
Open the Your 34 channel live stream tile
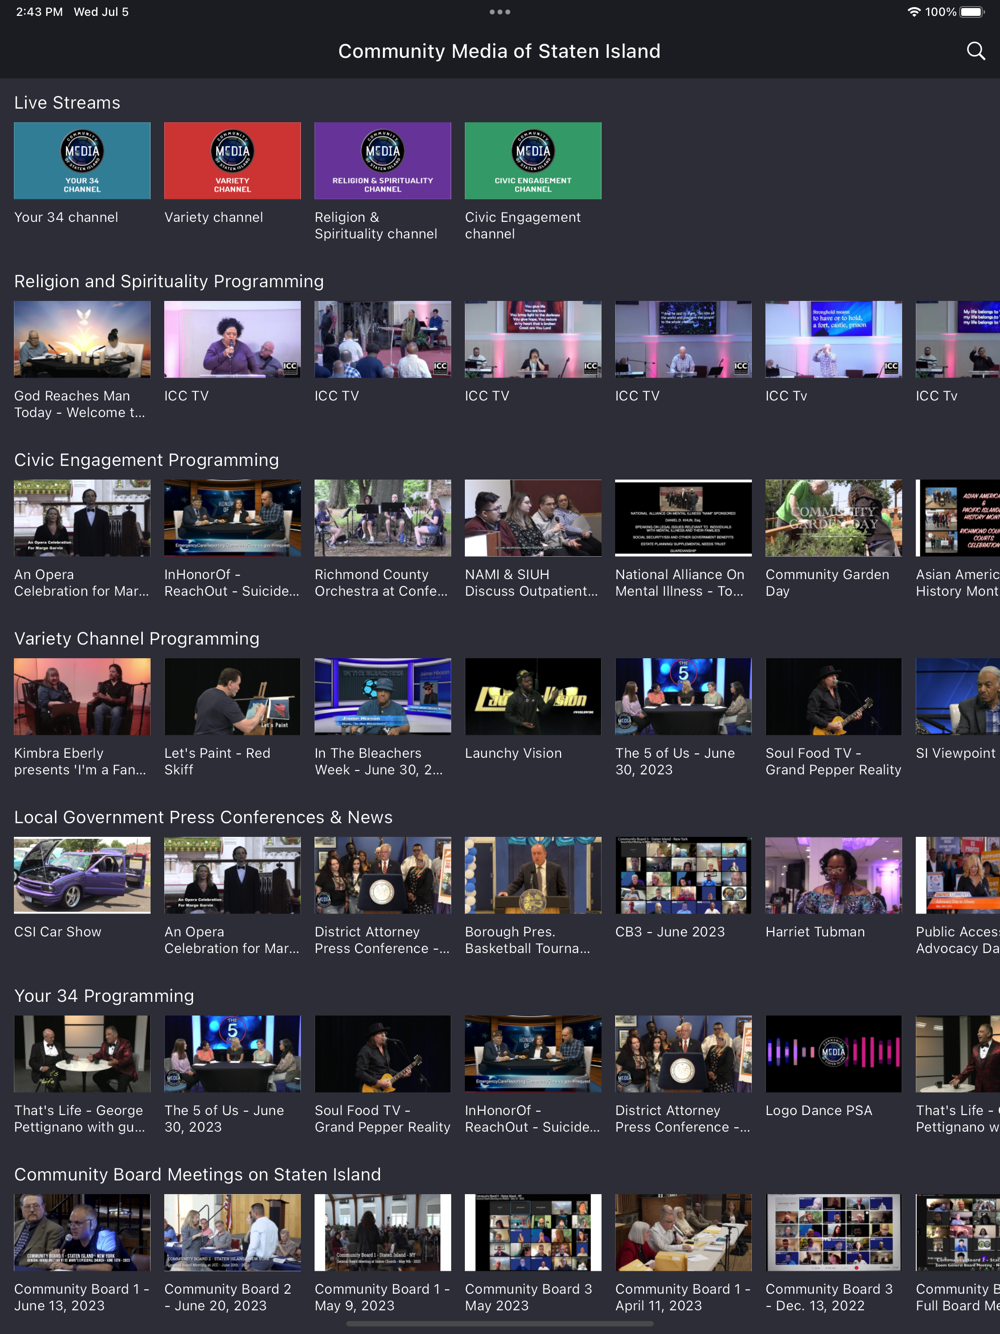(x=82, y=161)
